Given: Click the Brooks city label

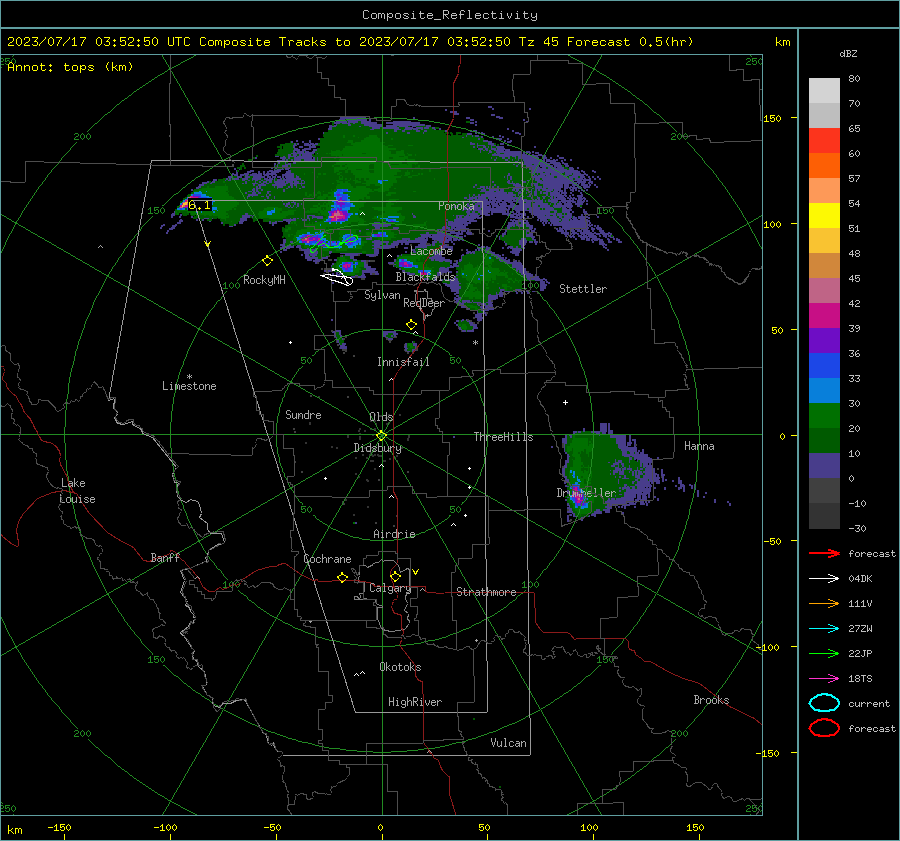Looking at the screenshot, I should tap(711, 700).
